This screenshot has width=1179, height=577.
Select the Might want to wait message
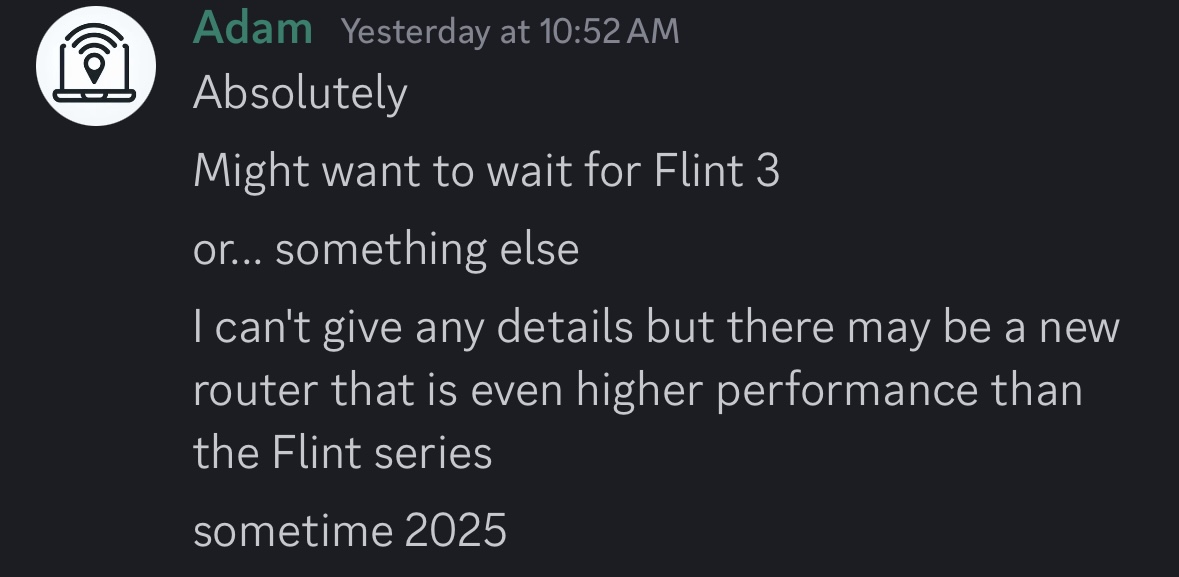(x=486, y=171)
